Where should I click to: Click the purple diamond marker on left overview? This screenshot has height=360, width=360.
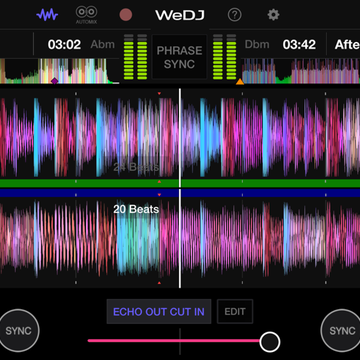(54, 81)
